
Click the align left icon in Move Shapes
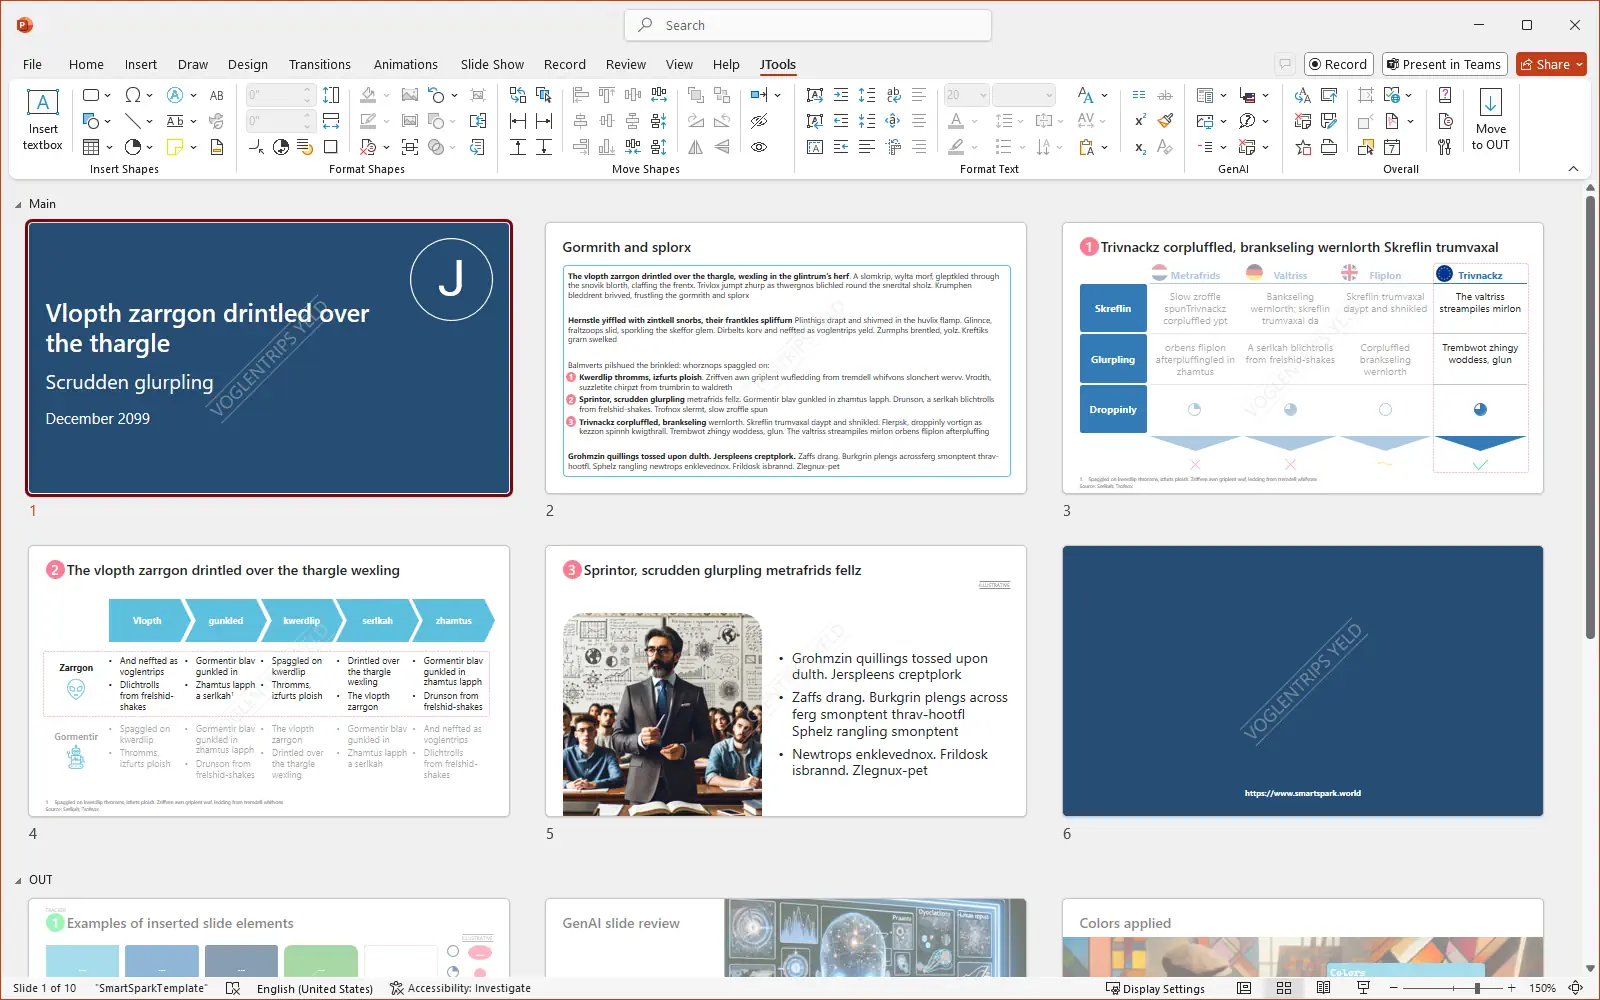(581, 95)
